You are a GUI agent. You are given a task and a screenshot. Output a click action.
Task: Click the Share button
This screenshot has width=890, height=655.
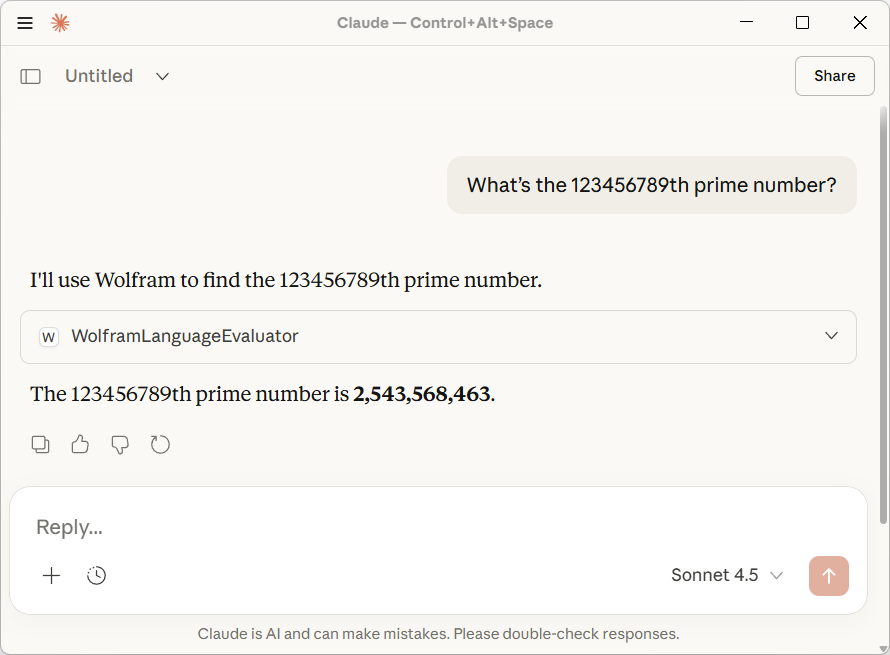(834, 76)
